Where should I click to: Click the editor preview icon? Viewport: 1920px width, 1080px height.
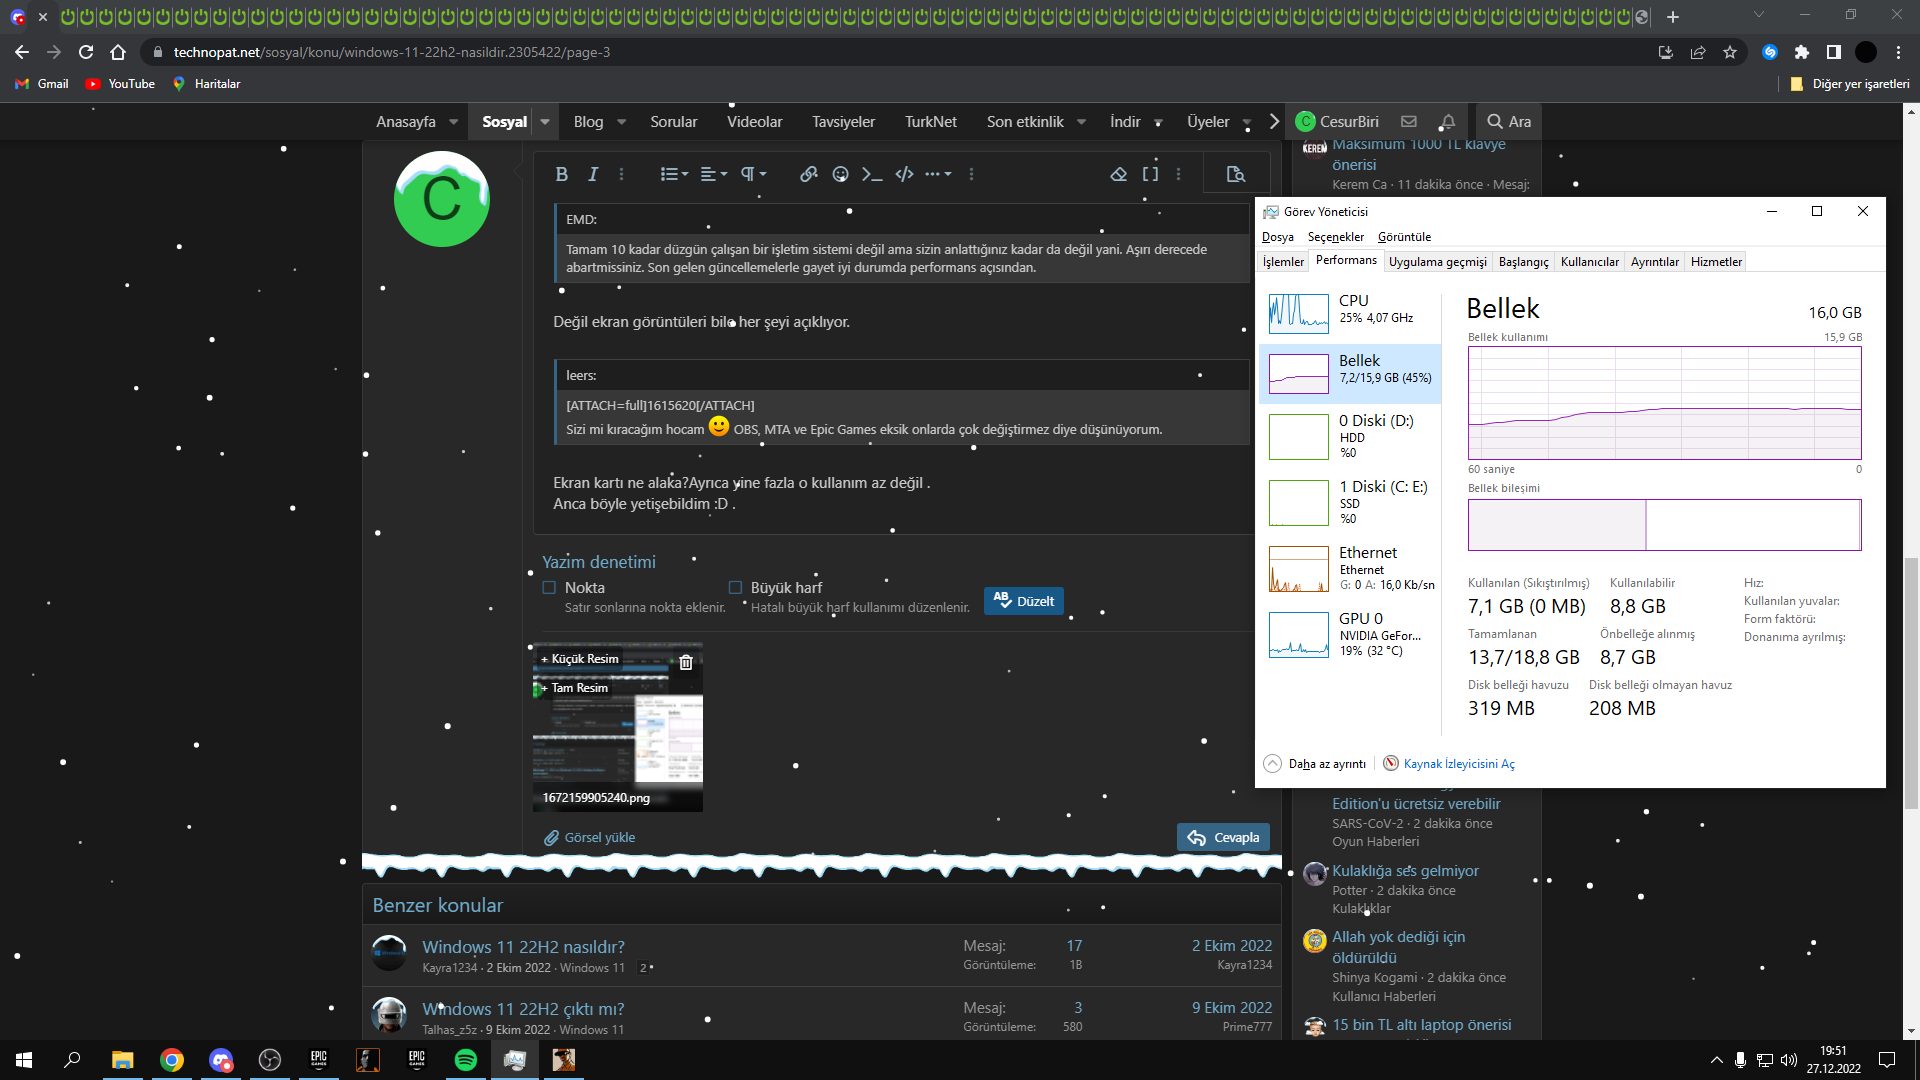tap(1236, 174)
